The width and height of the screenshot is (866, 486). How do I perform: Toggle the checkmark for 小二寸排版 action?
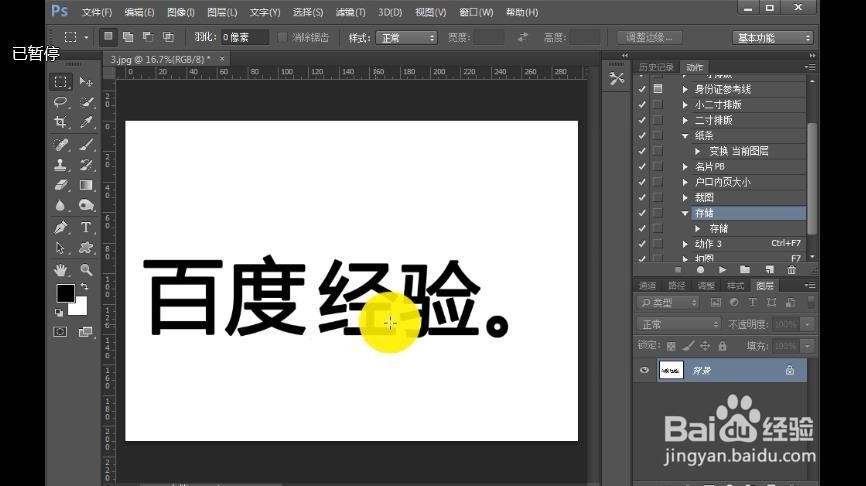[x=642, y=104]
